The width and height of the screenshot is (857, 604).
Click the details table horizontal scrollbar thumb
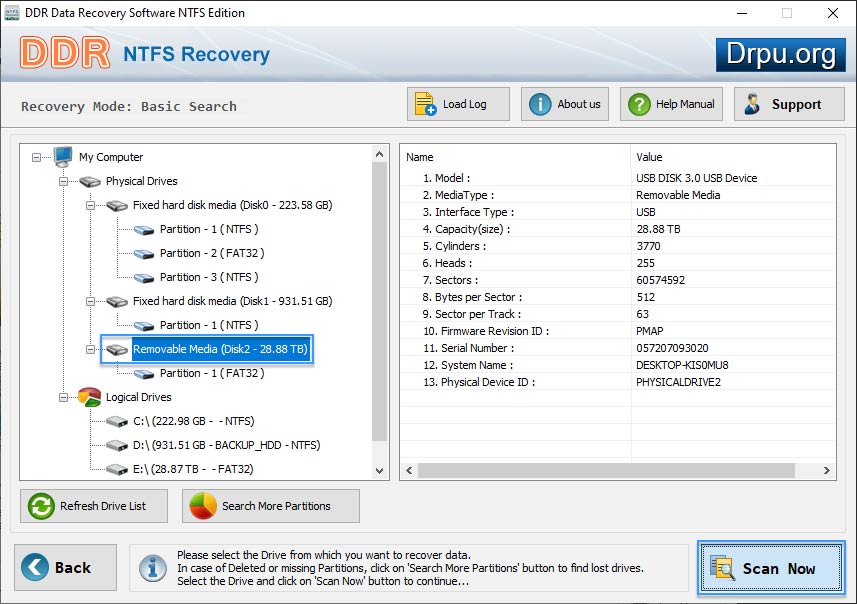606,471
